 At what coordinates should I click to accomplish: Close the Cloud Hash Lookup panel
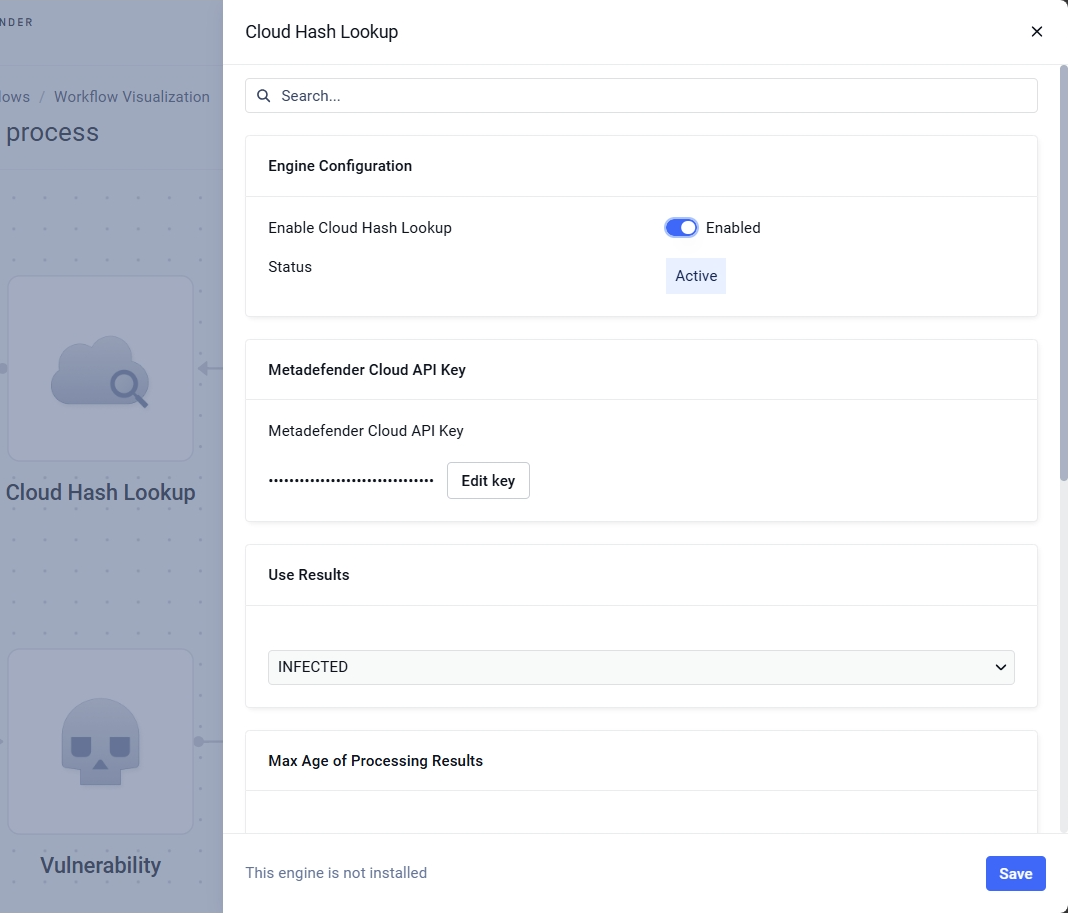coord(1037,31)
